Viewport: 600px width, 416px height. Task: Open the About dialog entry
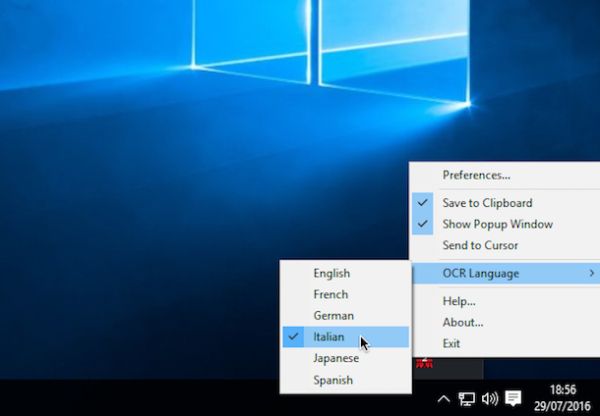pos(506,322)
